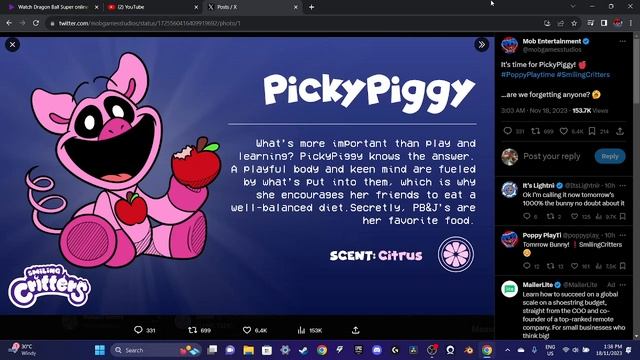This screenshot has width=640, height=360.
Task: Open Mob Entertainment profile avatar
Action: [x=509, y=45]
